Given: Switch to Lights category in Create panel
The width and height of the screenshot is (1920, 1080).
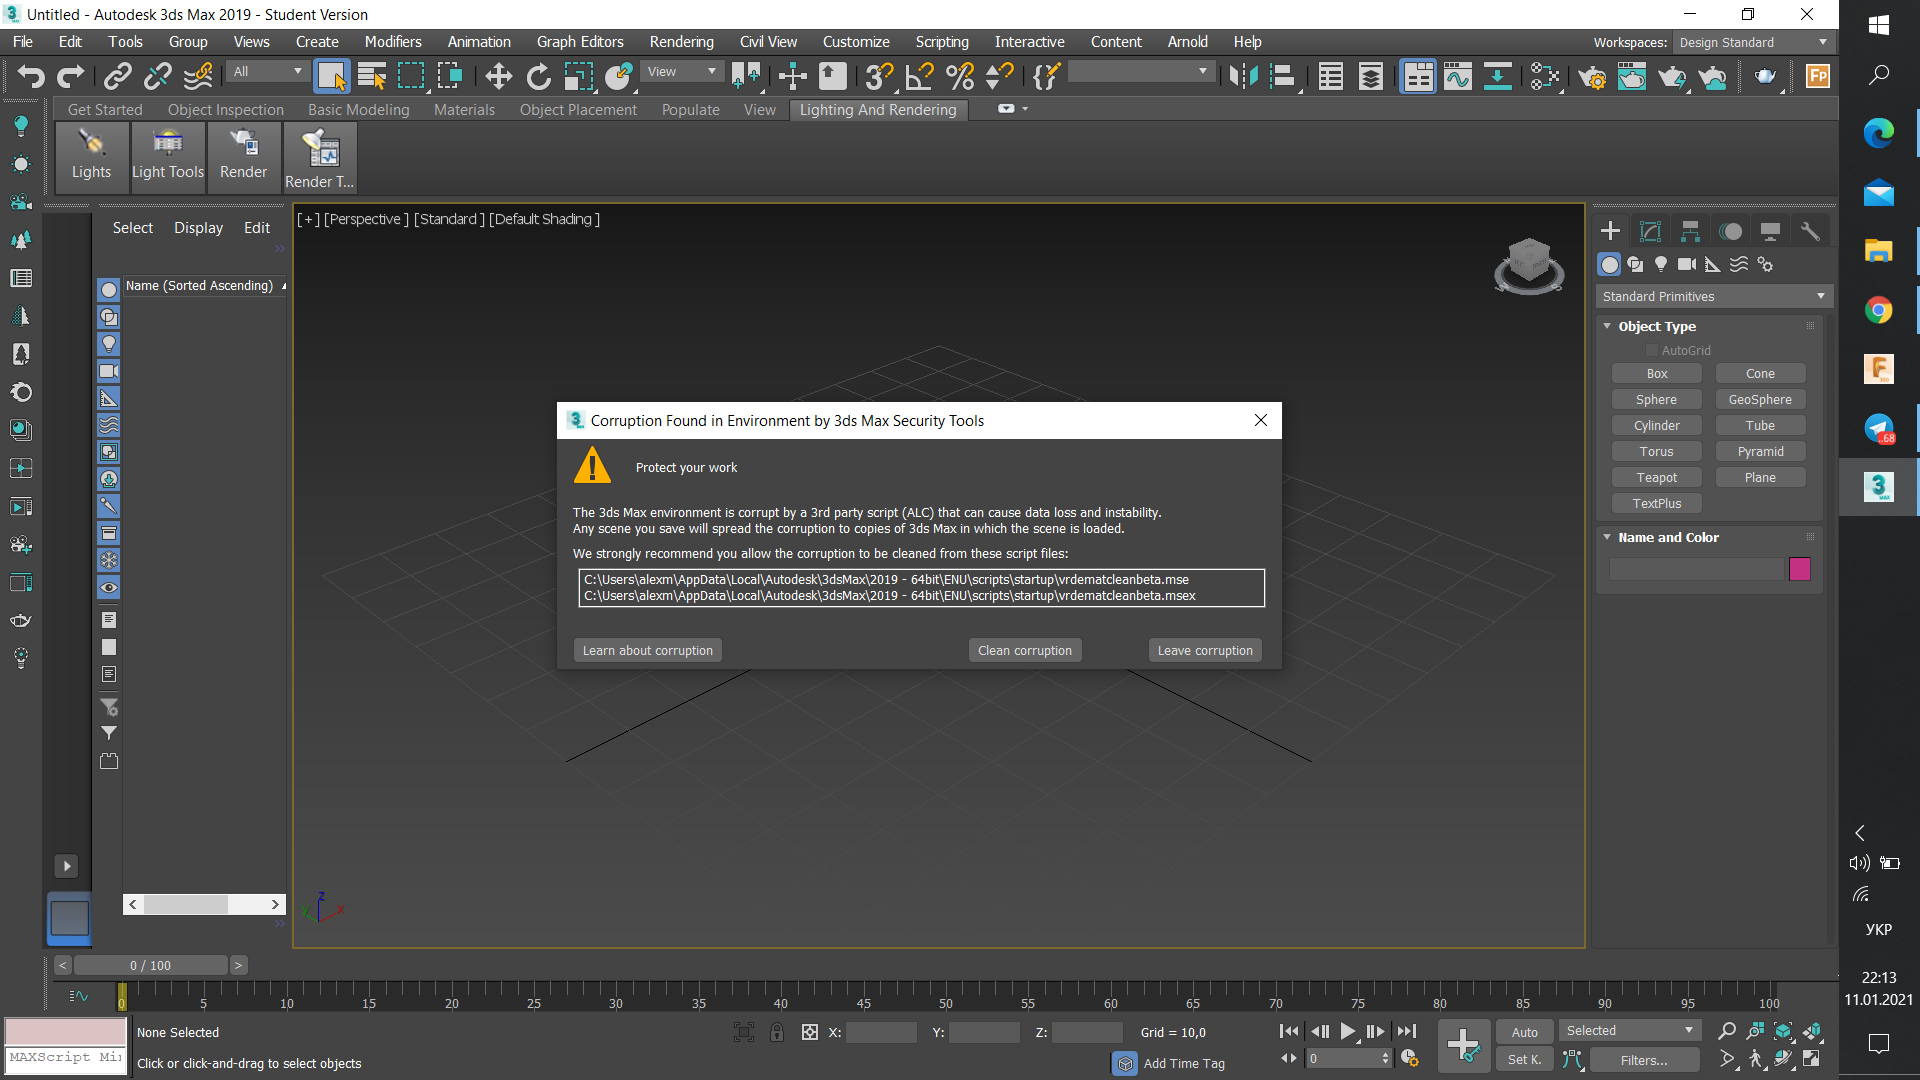Looking at the screenshot, I should pyautogui.click(x=1661, y=264).
